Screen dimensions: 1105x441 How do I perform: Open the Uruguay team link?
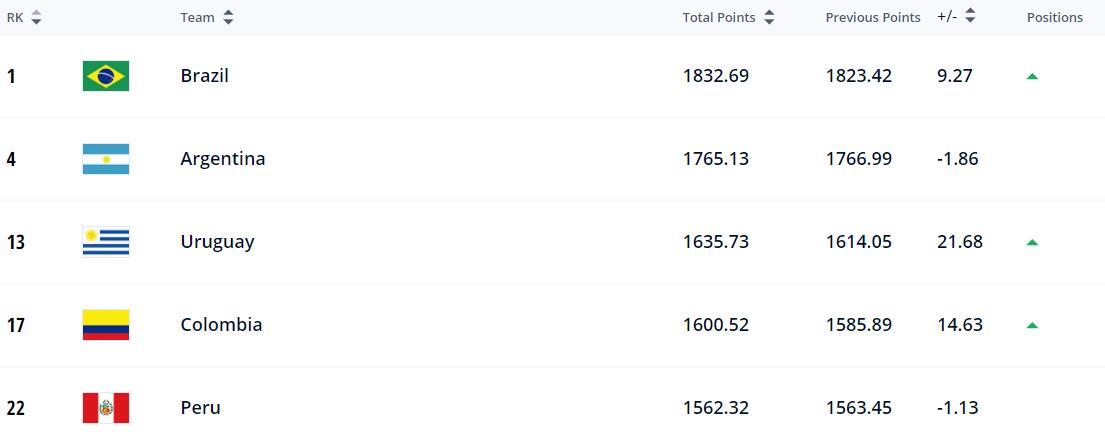(x=217, y=242)
